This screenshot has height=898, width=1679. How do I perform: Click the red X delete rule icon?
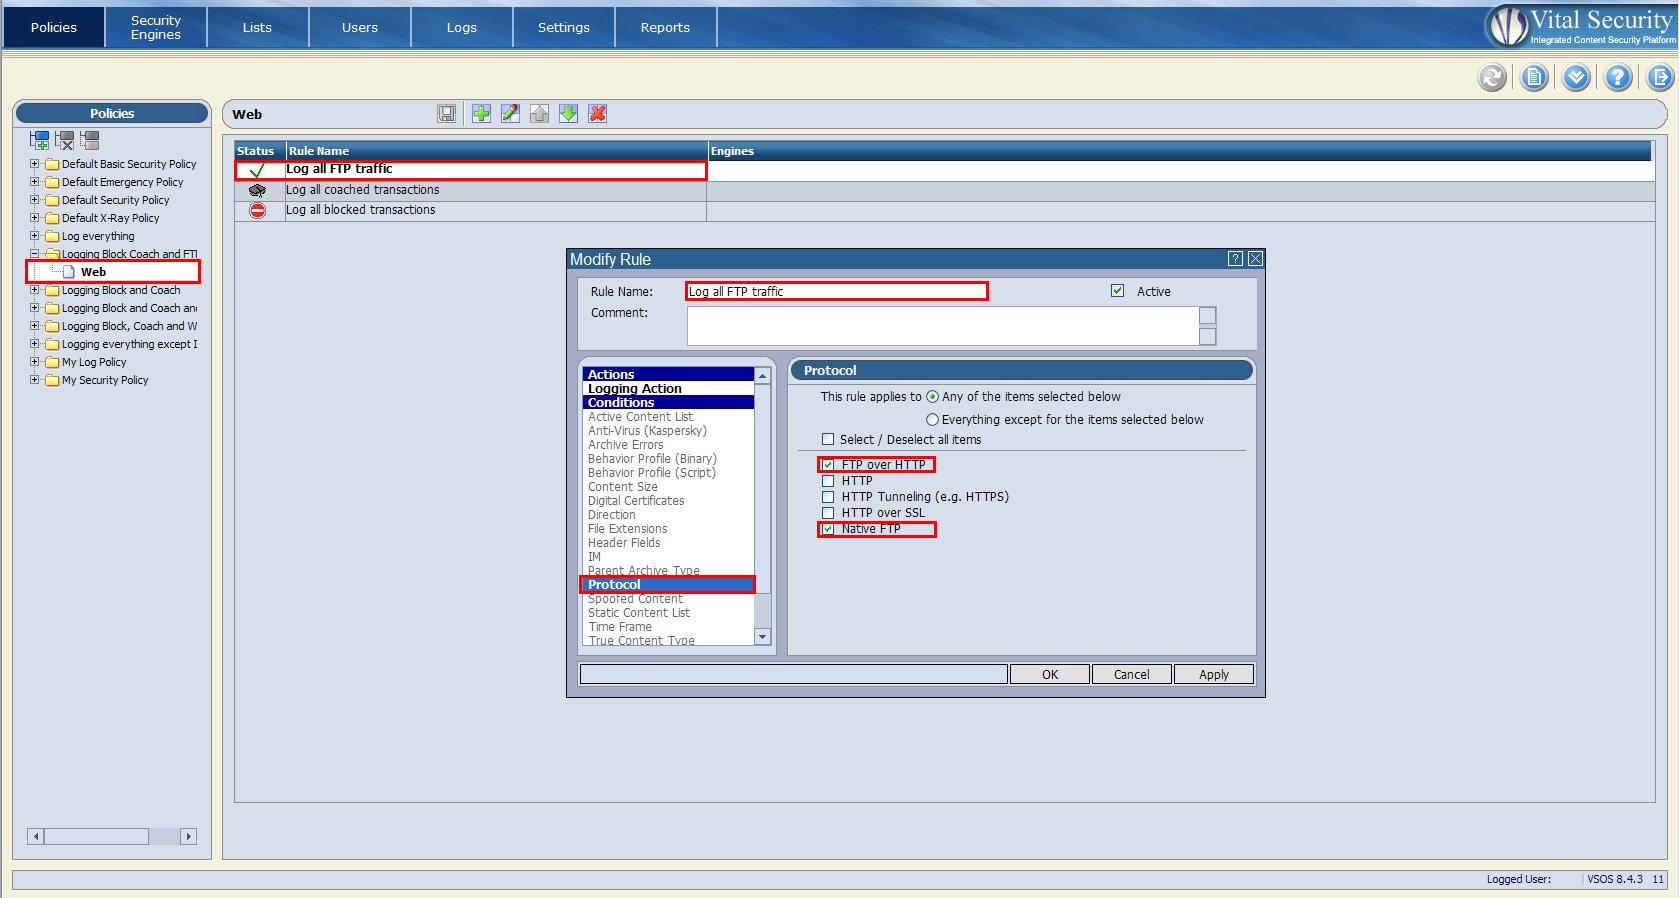coord(598,114)
